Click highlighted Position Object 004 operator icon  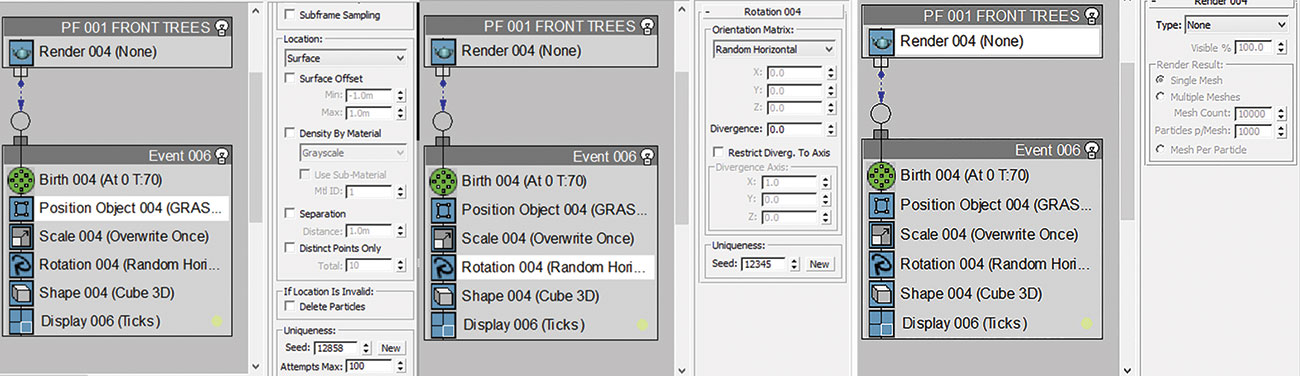pos(21,209)
